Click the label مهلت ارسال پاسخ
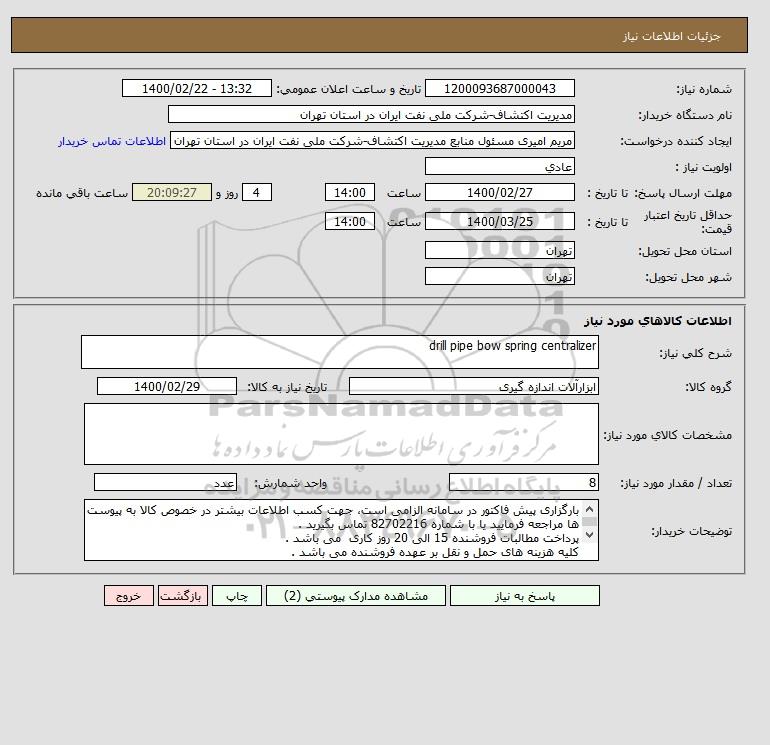This screenshot has height=745, width=770. 683,193
